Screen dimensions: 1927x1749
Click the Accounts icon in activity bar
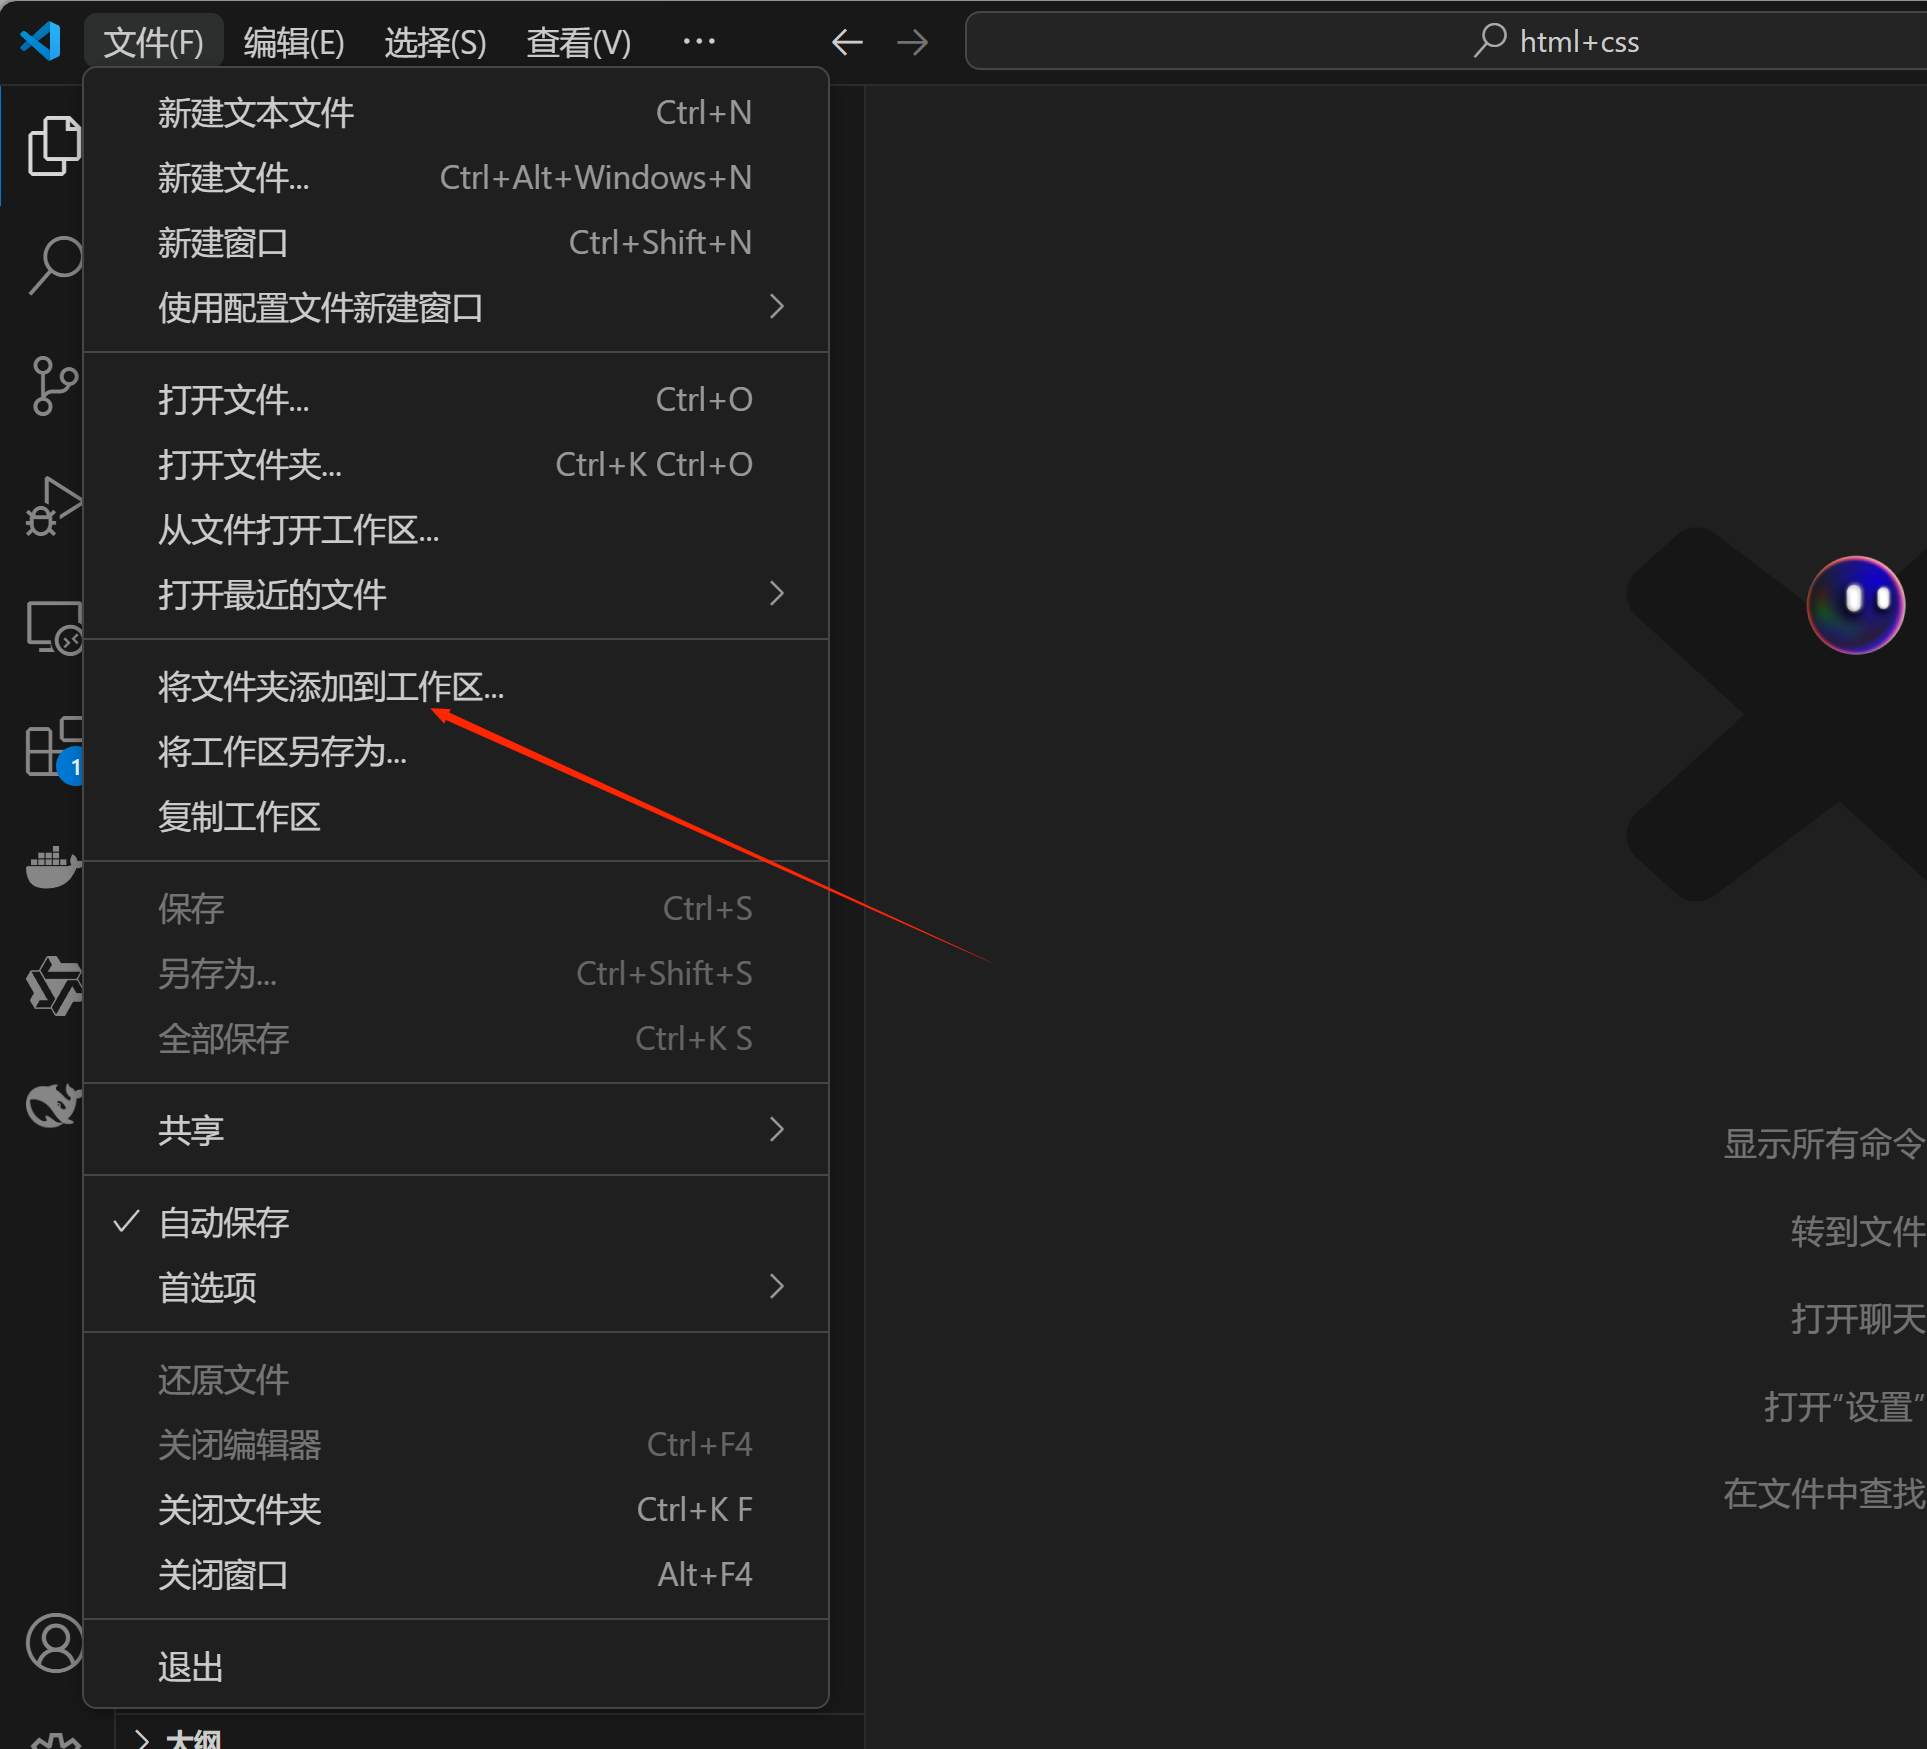pyautogui.click(x=54, y=1643)
